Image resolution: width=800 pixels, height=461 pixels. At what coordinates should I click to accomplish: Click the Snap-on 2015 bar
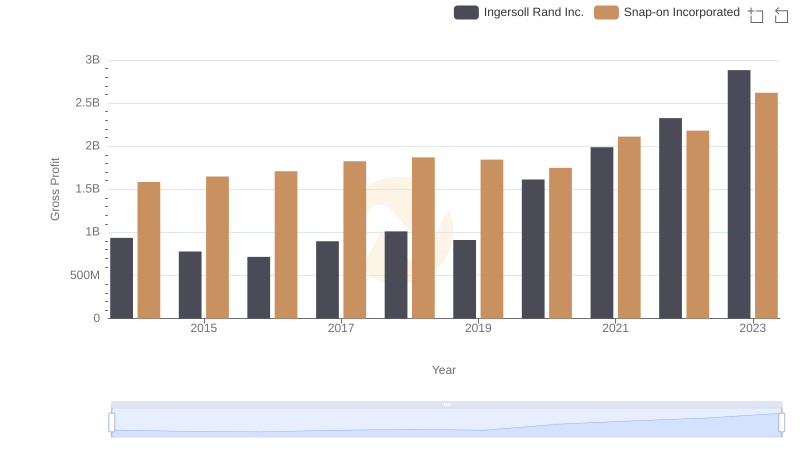[x=217, y=247]
